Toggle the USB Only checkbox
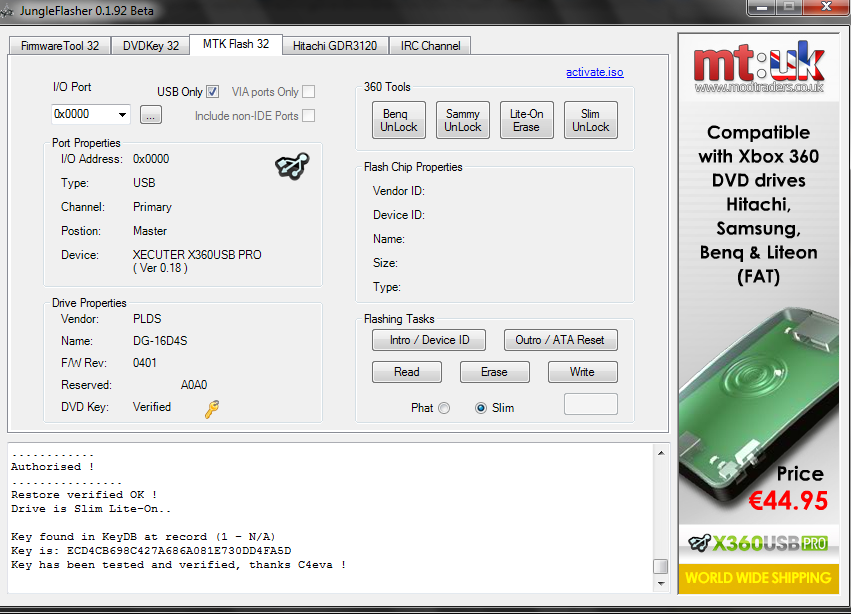 point(213,92)
